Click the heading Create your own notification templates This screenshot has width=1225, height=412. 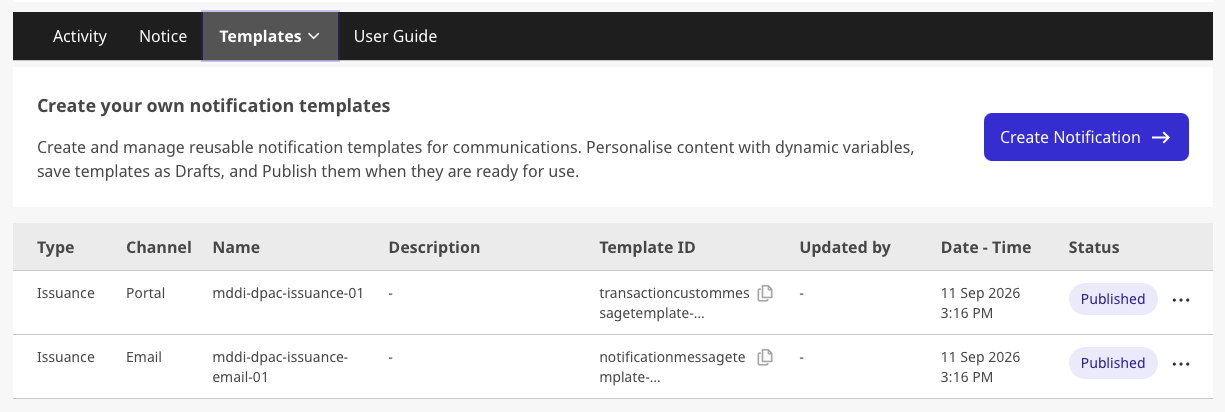pos(213,105)
